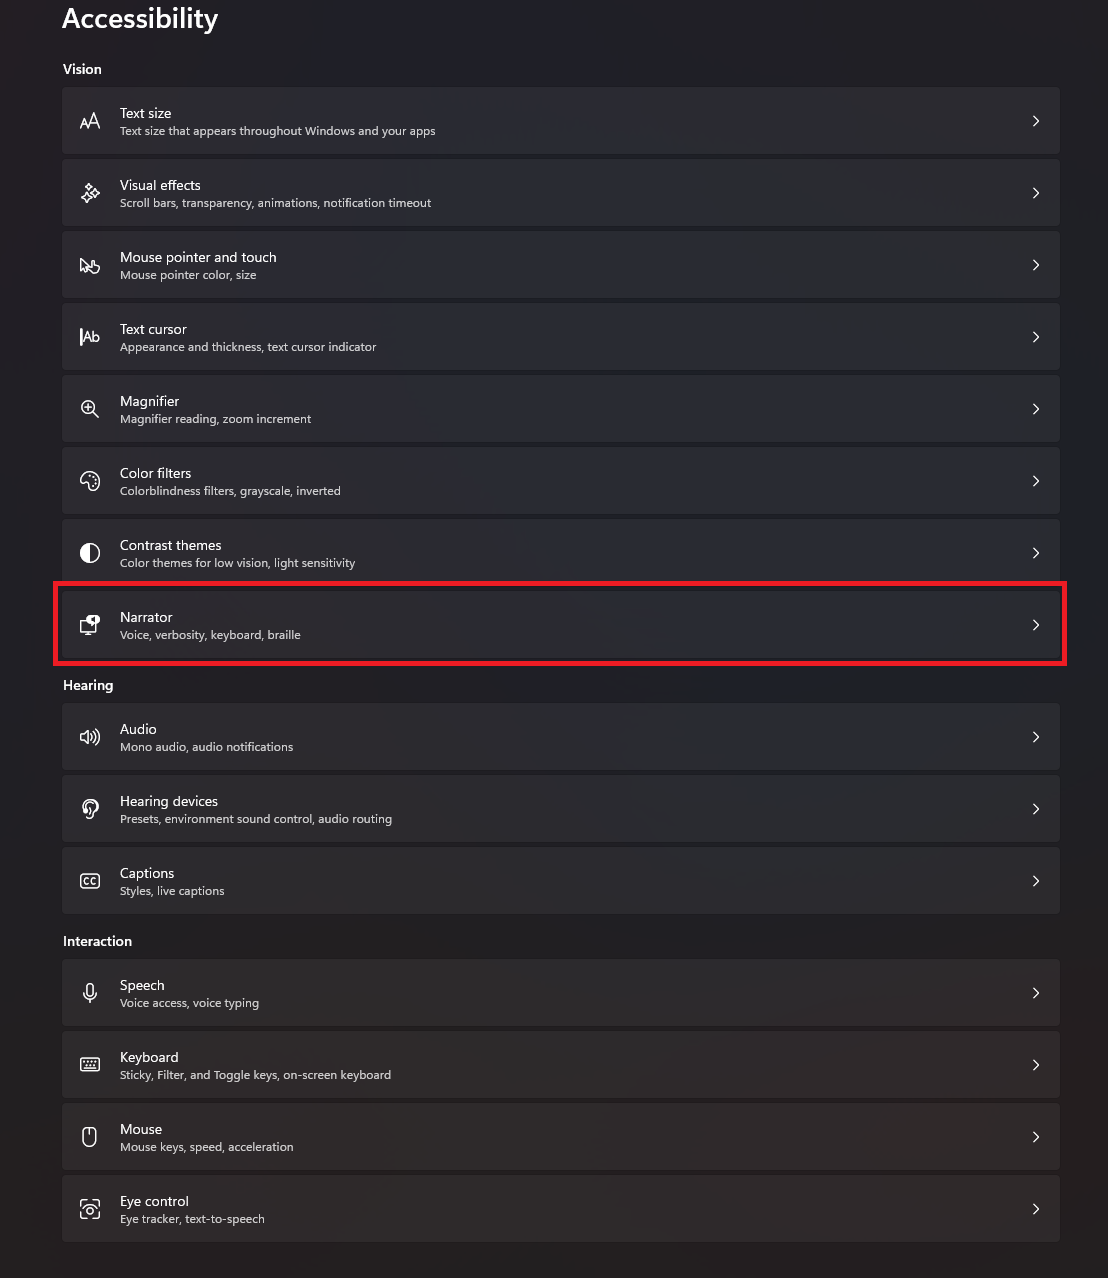The image size is (1108, 1278).
Task: Open Color filters settings
Action: click(x=560, y=481)
